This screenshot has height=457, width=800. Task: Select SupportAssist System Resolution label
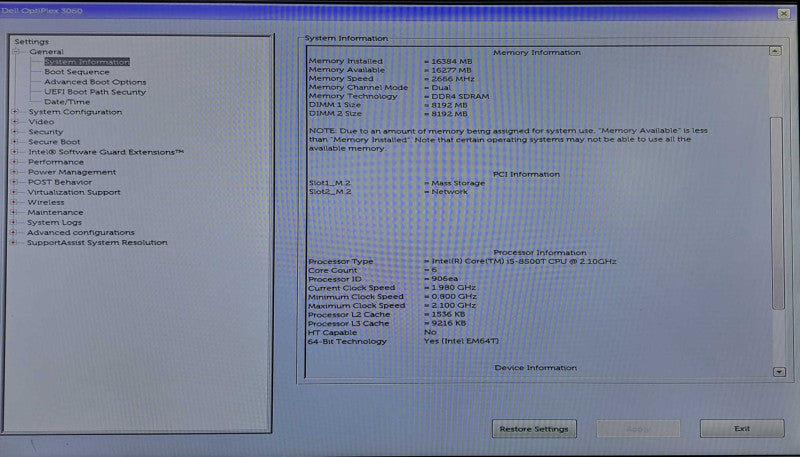tap(97, 242)
